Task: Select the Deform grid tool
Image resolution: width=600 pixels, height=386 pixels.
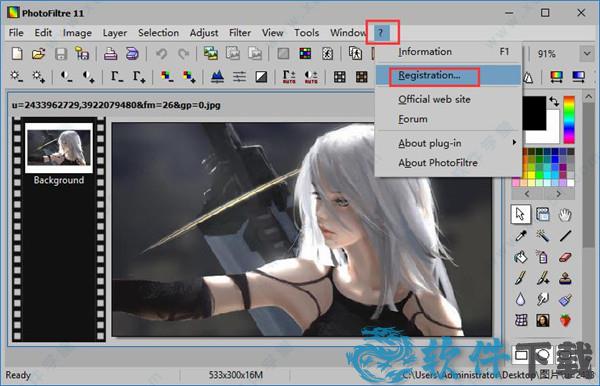Action: coord(521,320)
